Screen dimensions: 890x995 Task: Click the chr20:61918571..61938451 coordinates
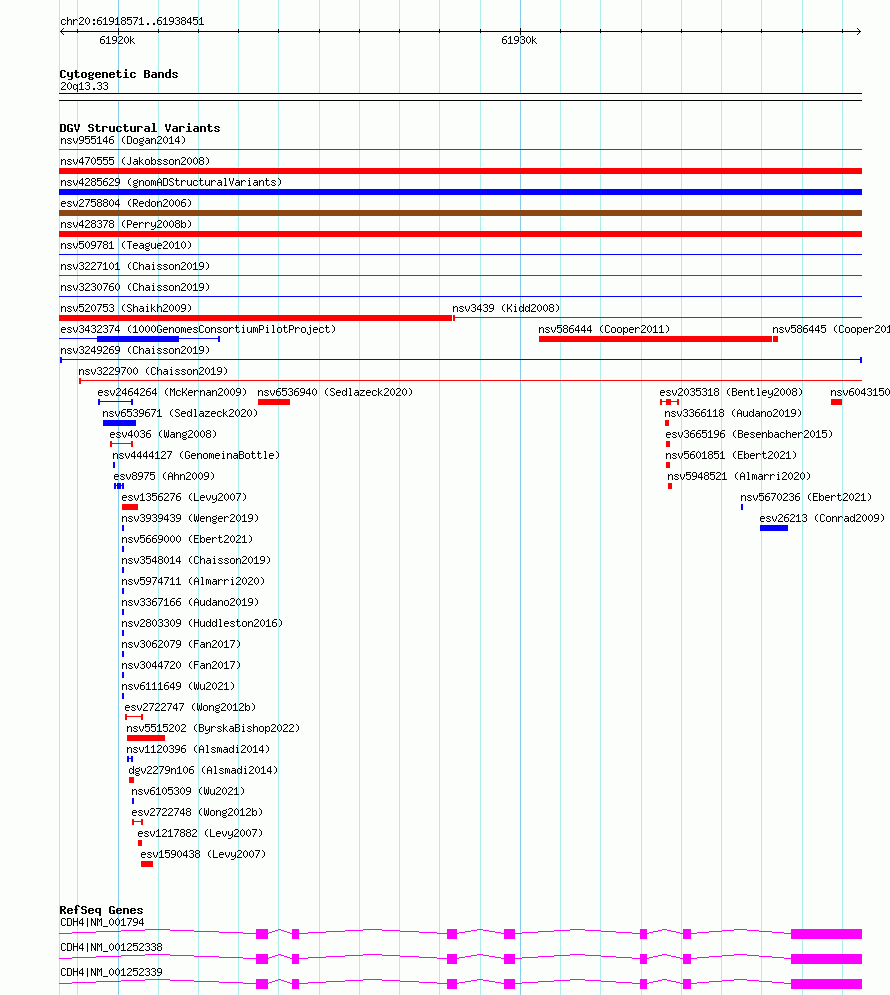(x=132, y=21)
